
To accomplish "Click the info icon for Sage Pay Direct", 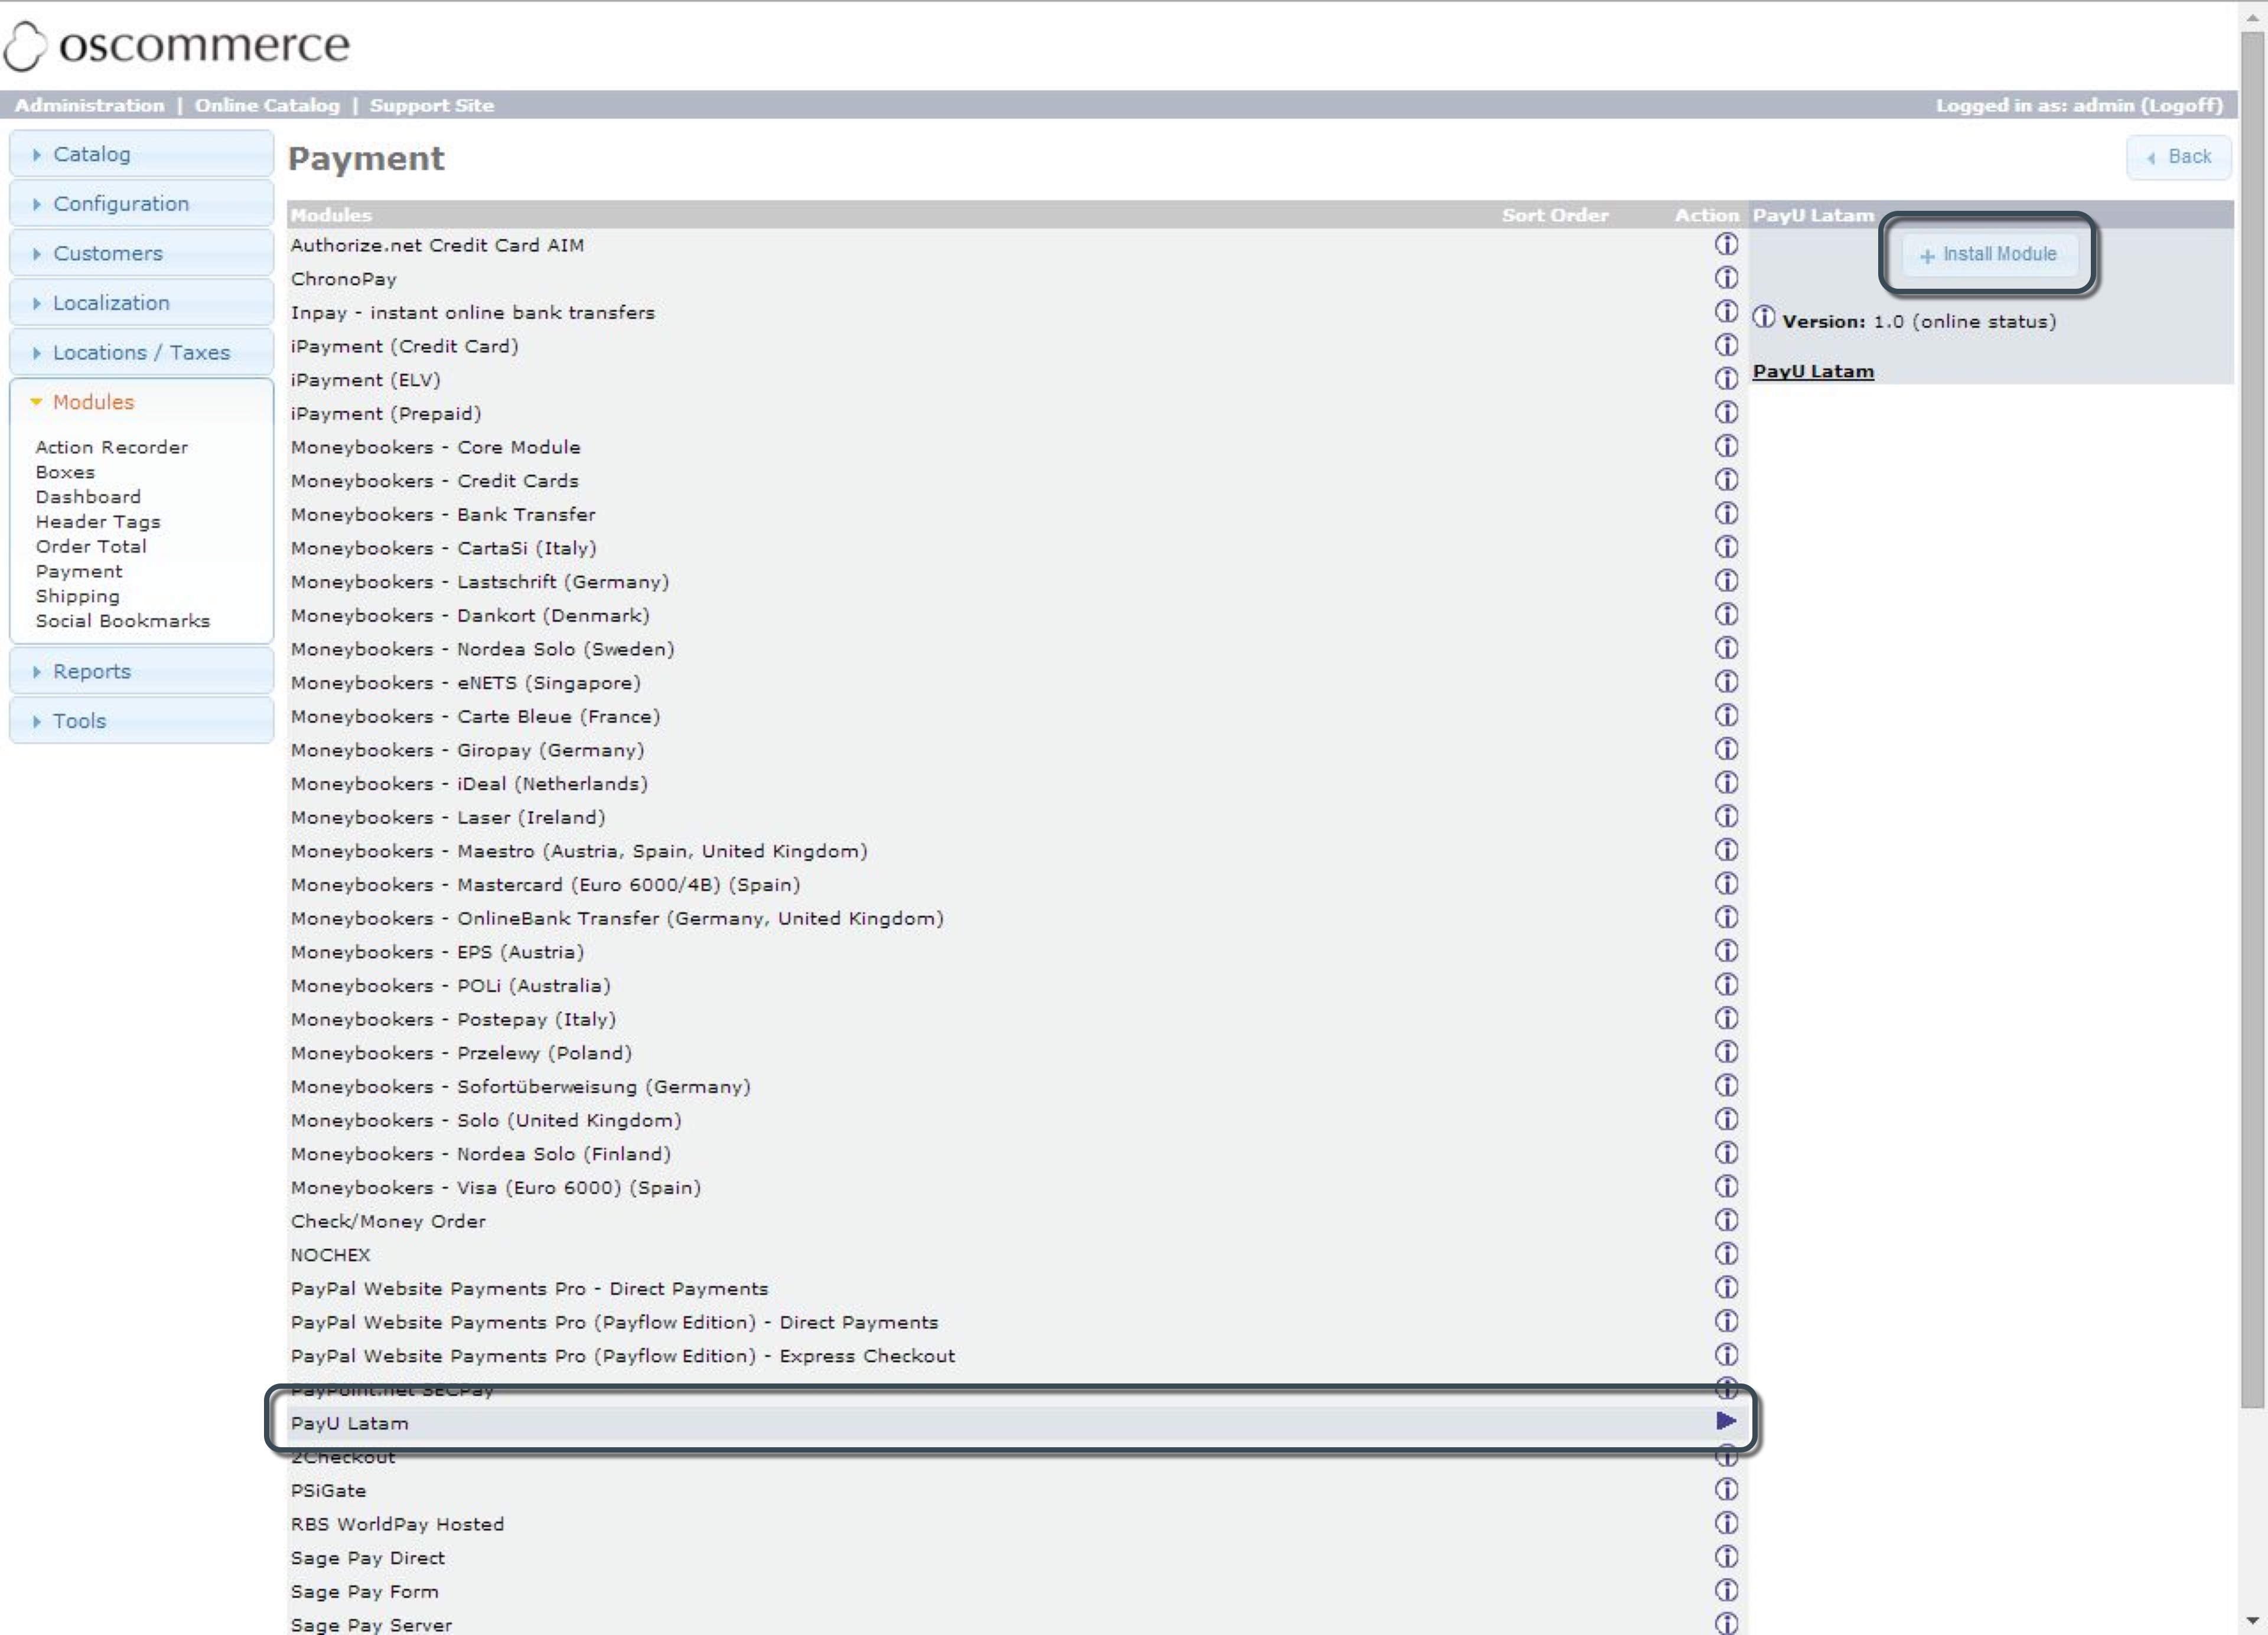I will 1726,1556.
